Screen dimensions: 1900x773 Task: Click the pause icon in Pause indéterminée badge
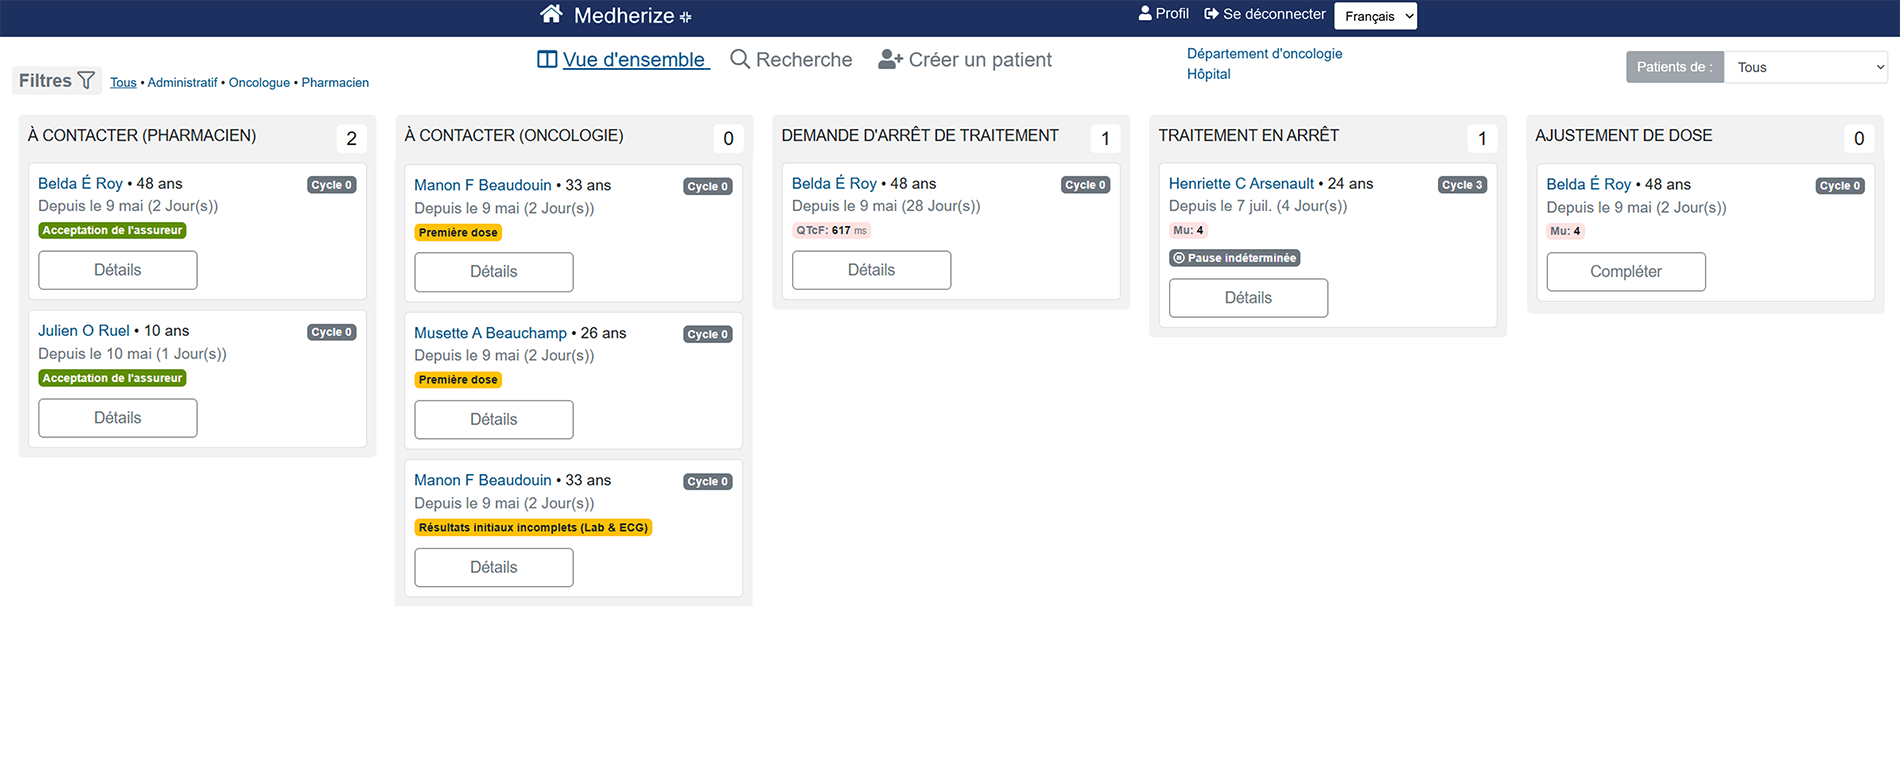click(1179, 258)
